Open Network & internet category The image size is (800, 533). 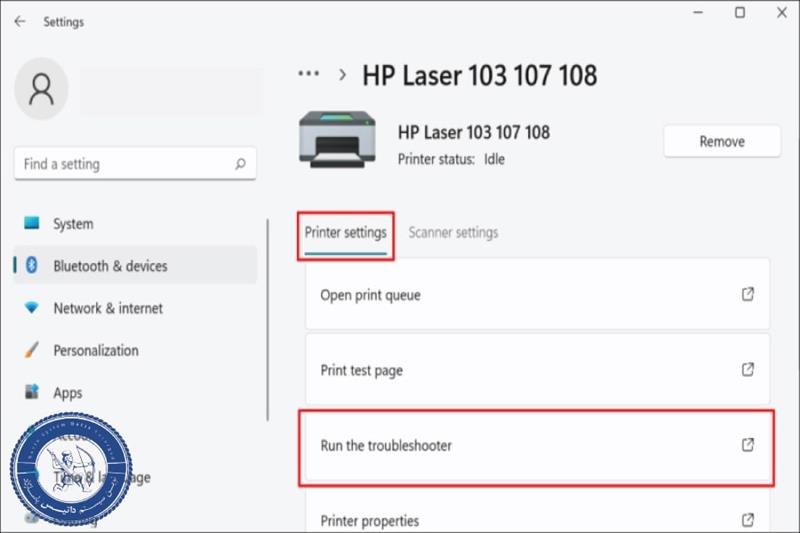pos(135,308)
